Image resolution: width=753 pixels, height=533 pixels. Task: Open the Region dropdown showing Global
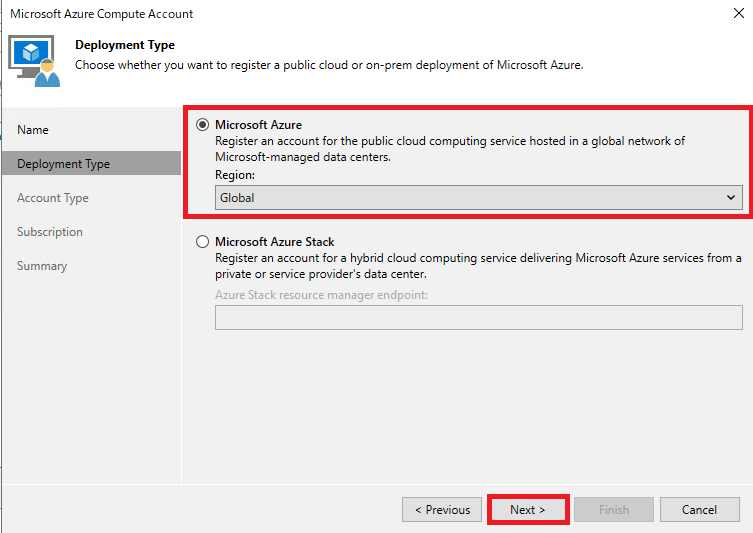pos(478,198)
